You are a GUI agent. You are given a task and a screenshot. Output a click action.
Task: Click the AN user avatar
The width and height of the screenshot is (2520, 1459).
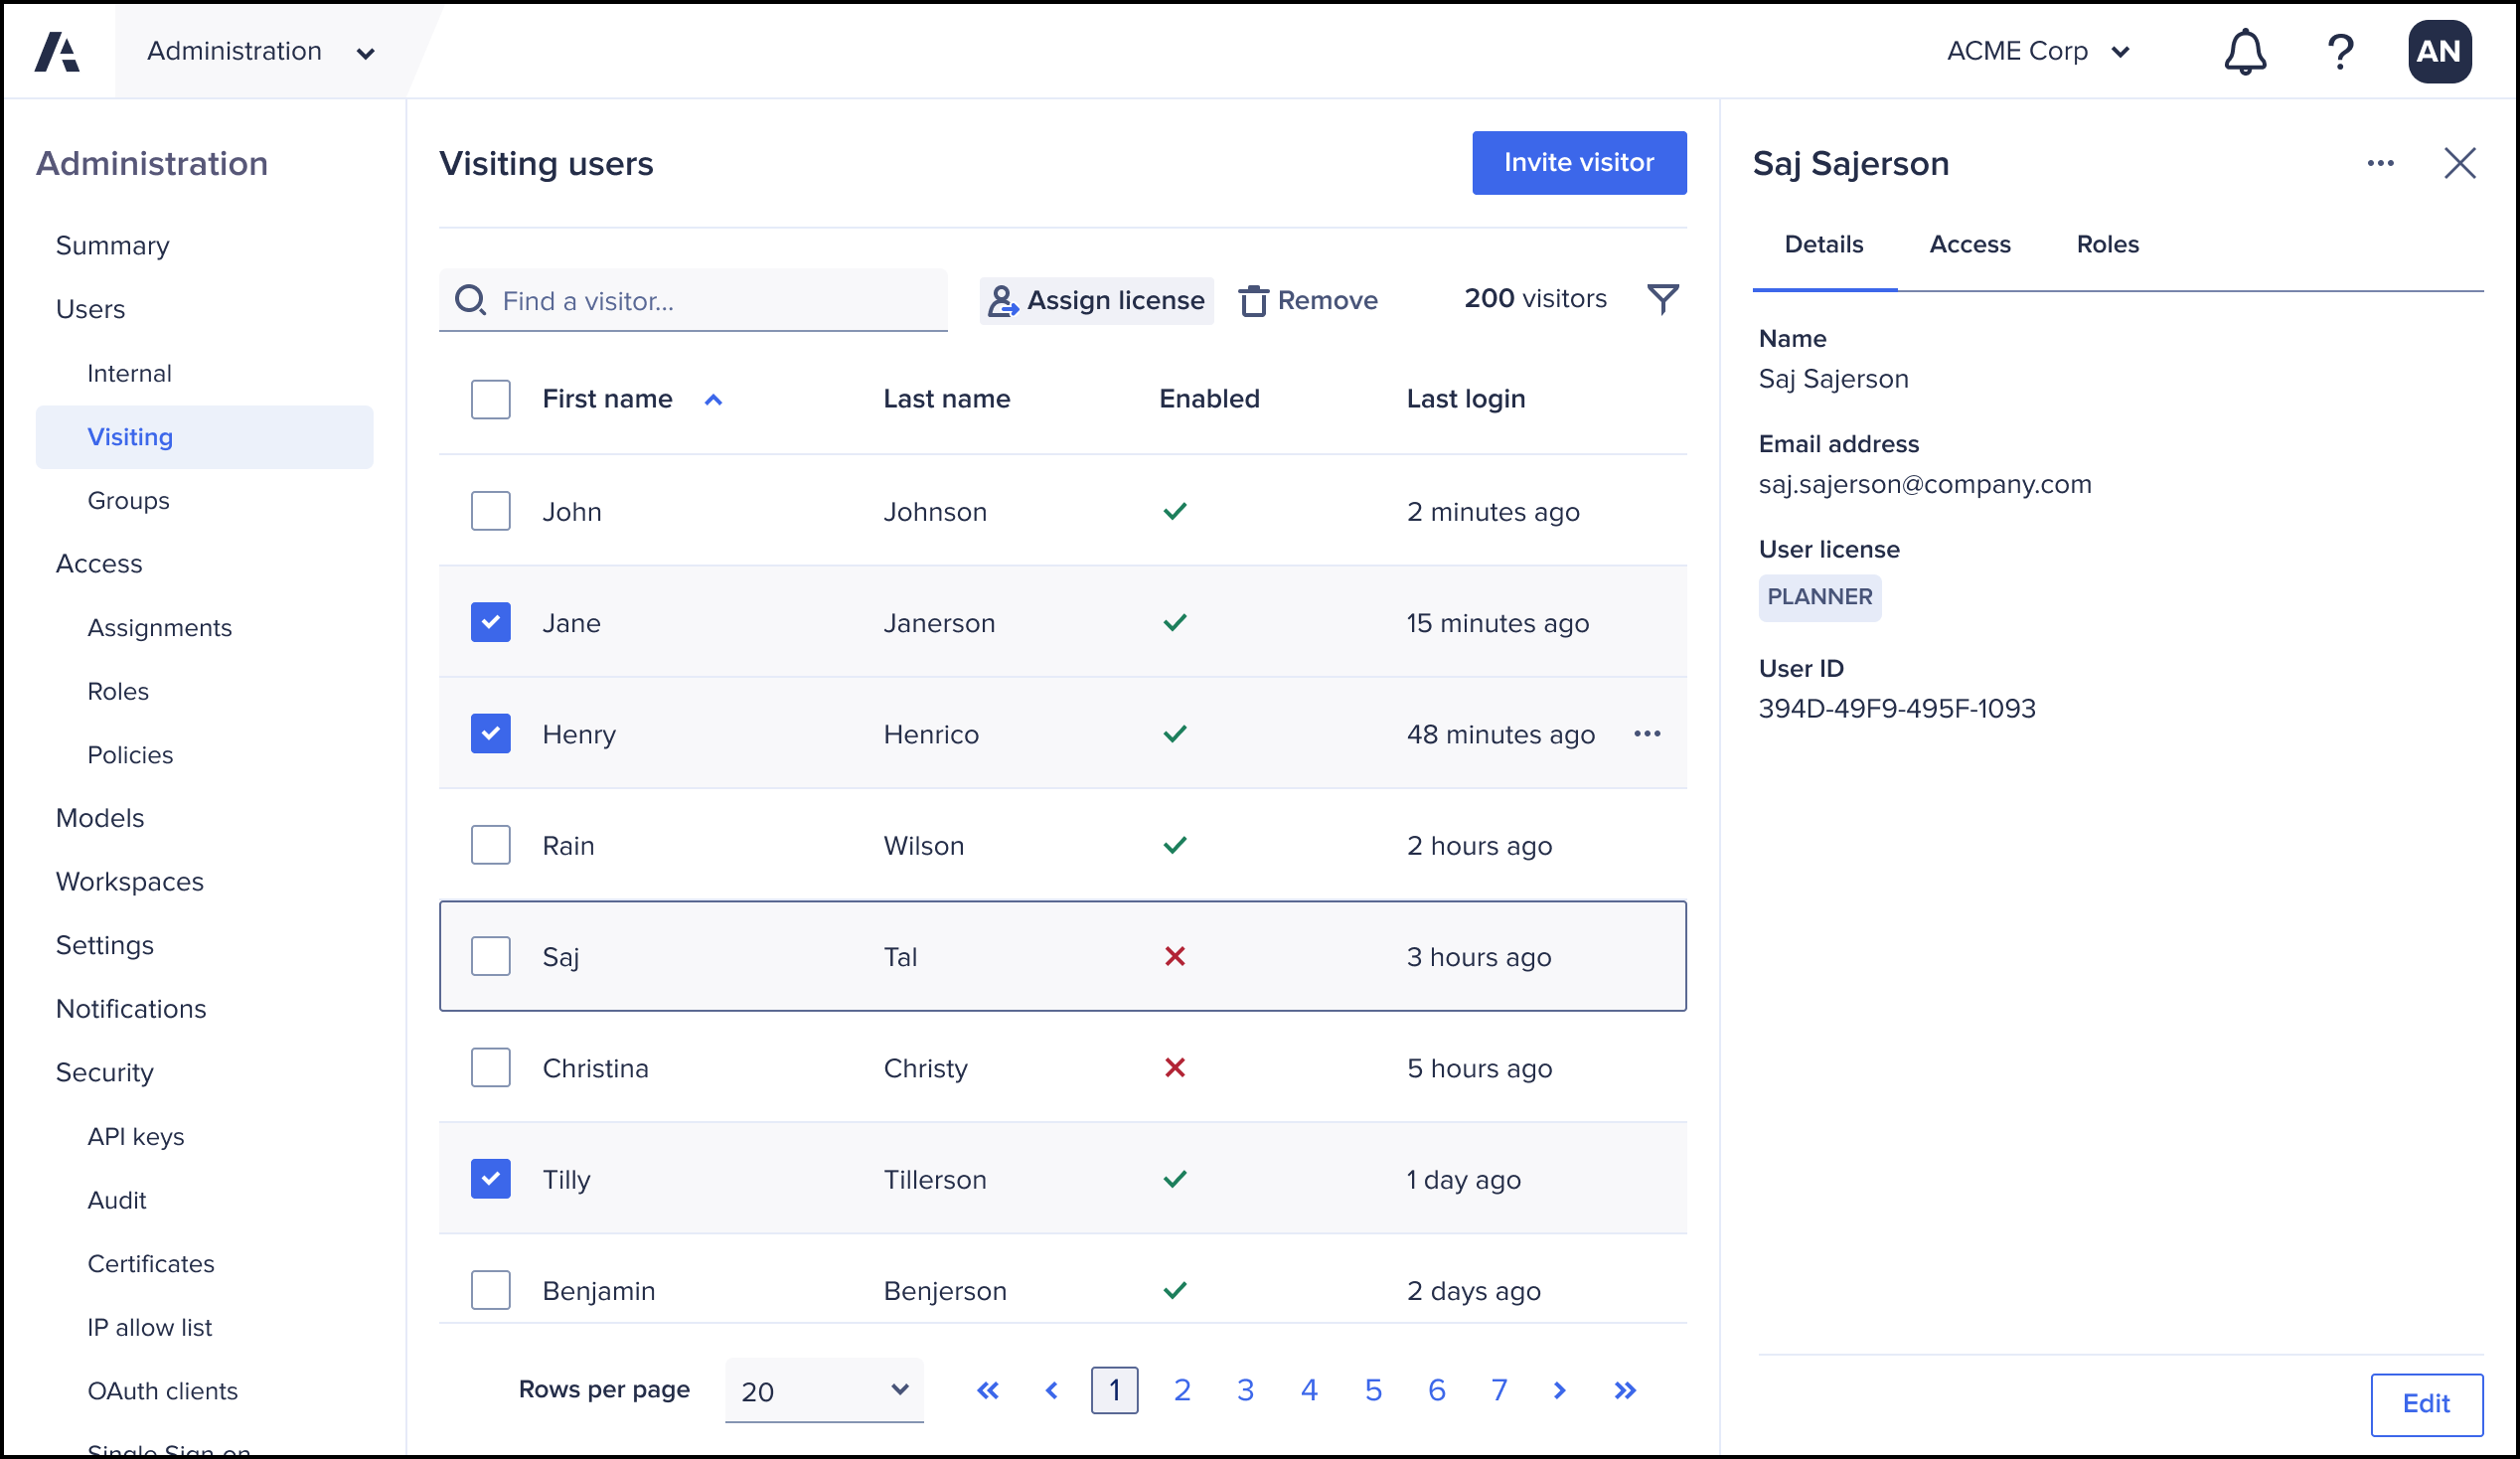[2439, 51]
